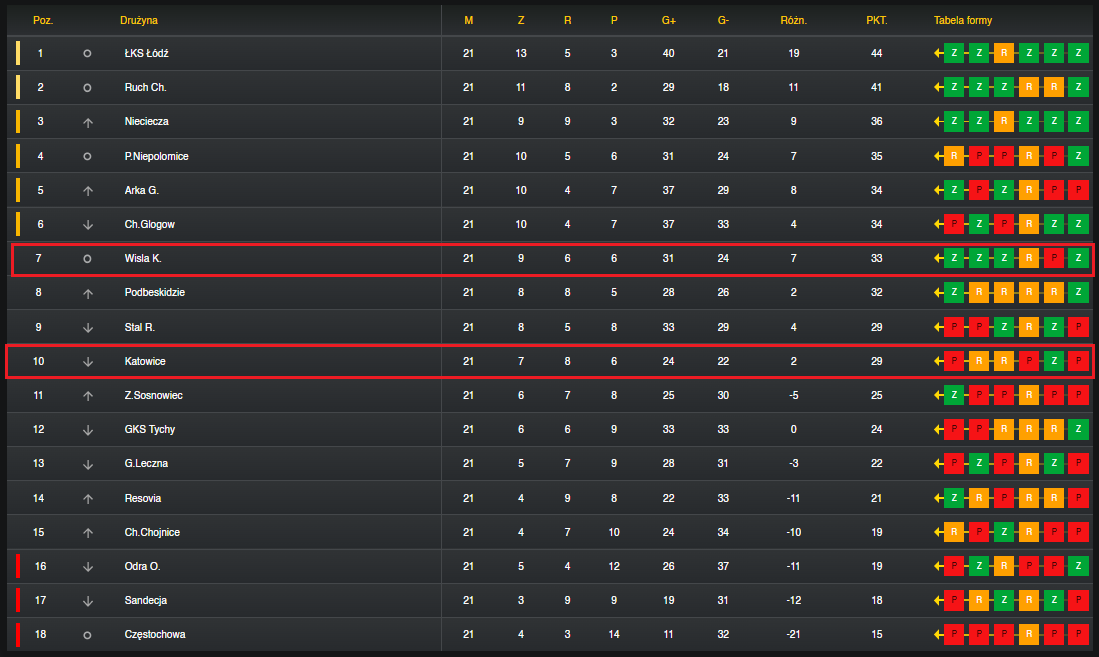Click the unchanged circle icon beside Ruch Ch.
Viewport: 1099px width, 657px height.
(87, 88)
